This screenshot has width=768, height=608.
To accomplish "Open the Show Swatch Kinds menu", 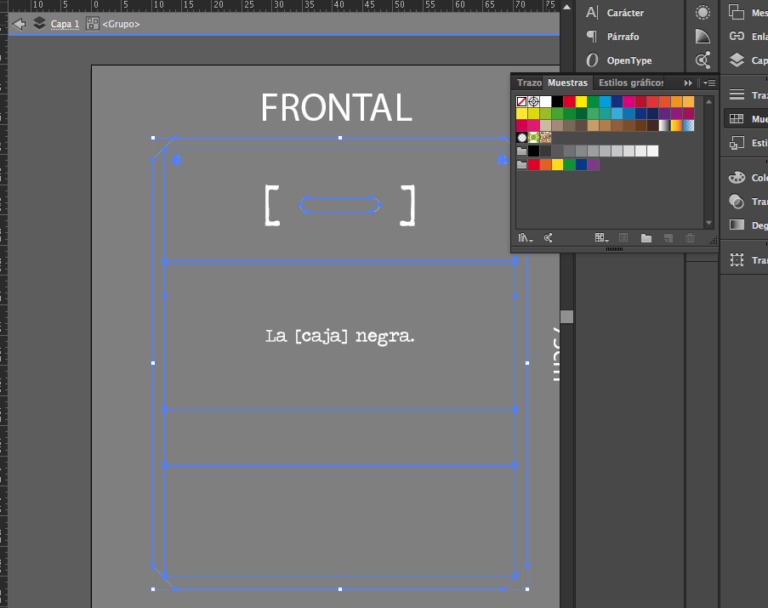I will tap(548, 238).
